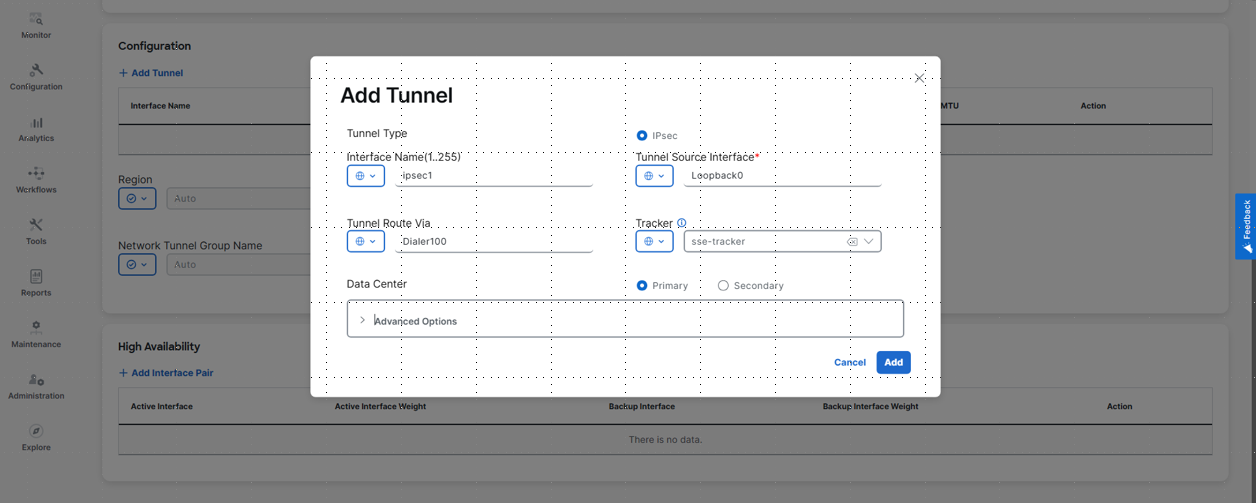1256x503 pixels.
Task: Open the sse-tracker dropdown
Action: pos(868,242)
